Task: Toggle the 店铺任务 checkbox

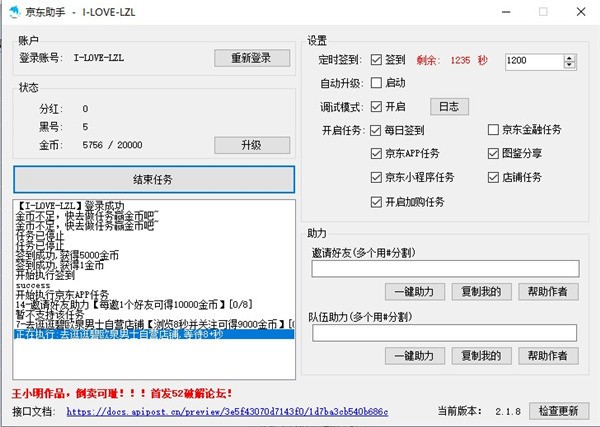Action: coord(493,178)
